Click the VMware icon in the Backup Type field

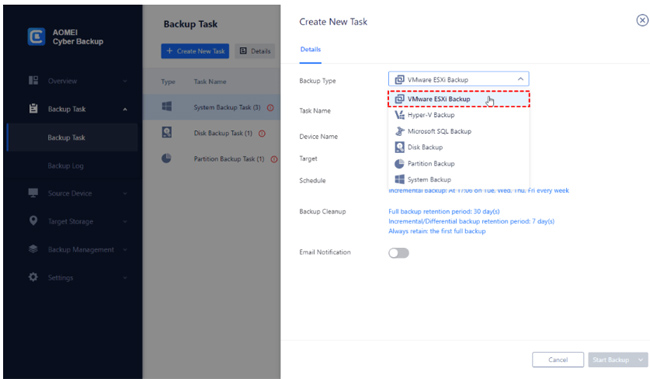(399, 79)
